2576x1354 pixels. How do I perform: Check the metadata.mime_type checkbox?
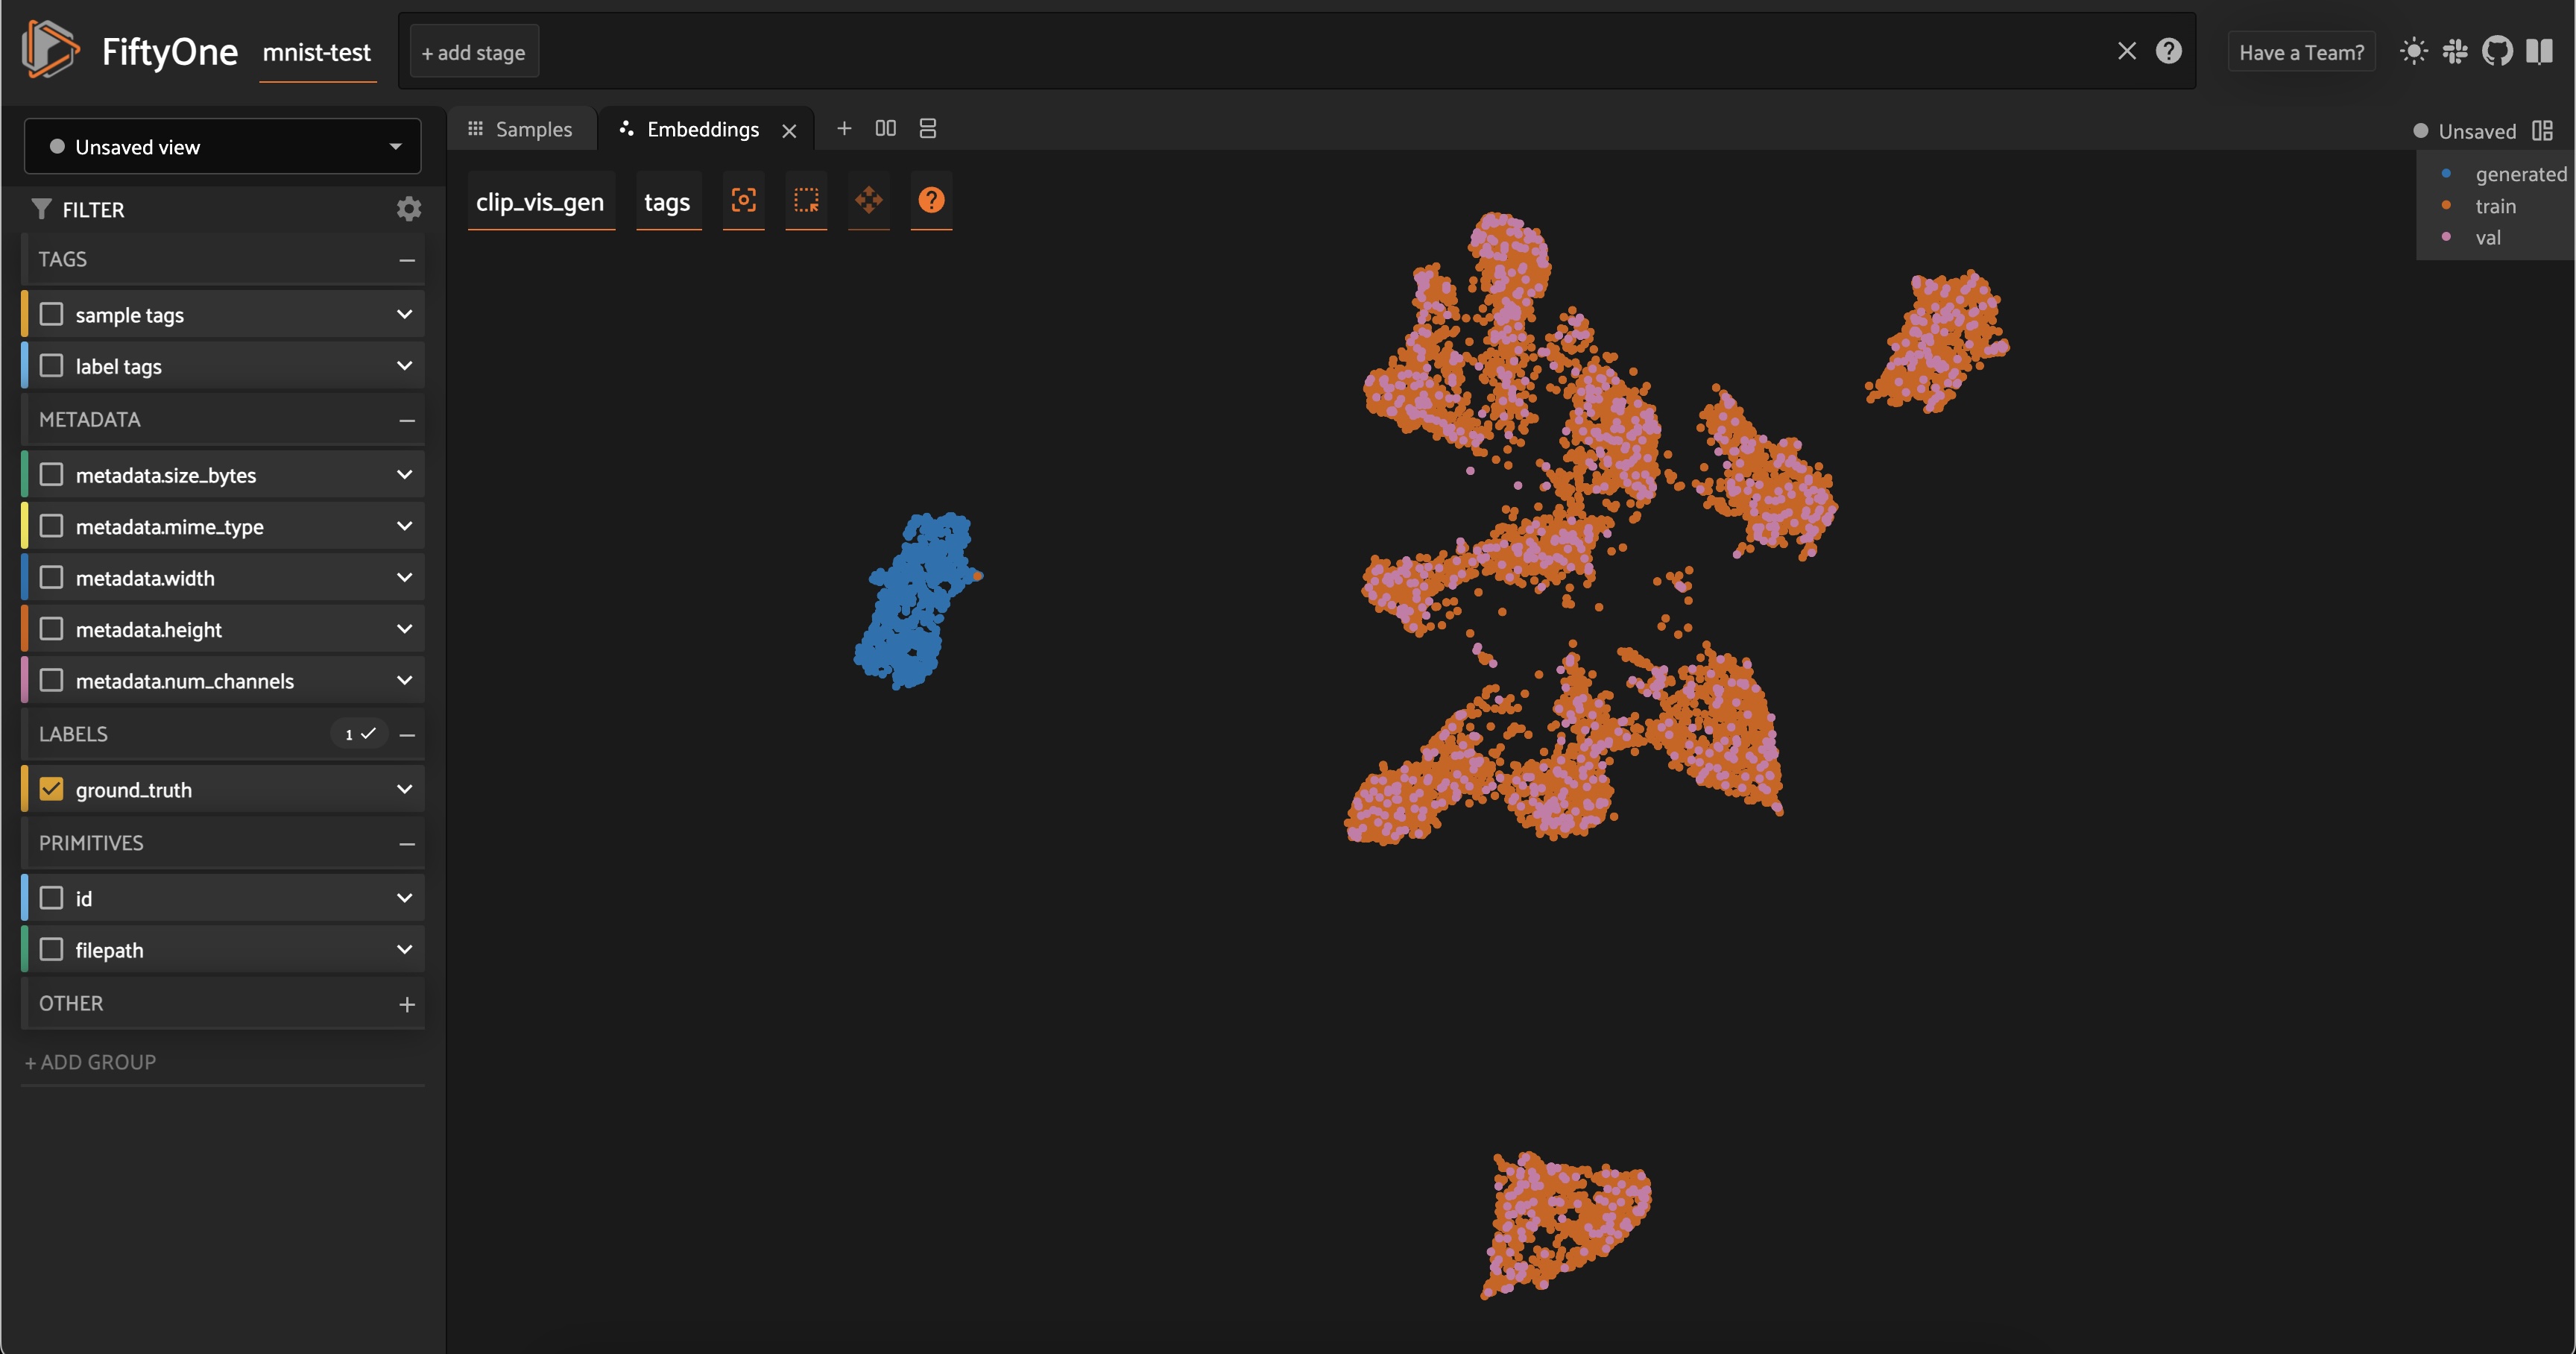click(51, 526)
